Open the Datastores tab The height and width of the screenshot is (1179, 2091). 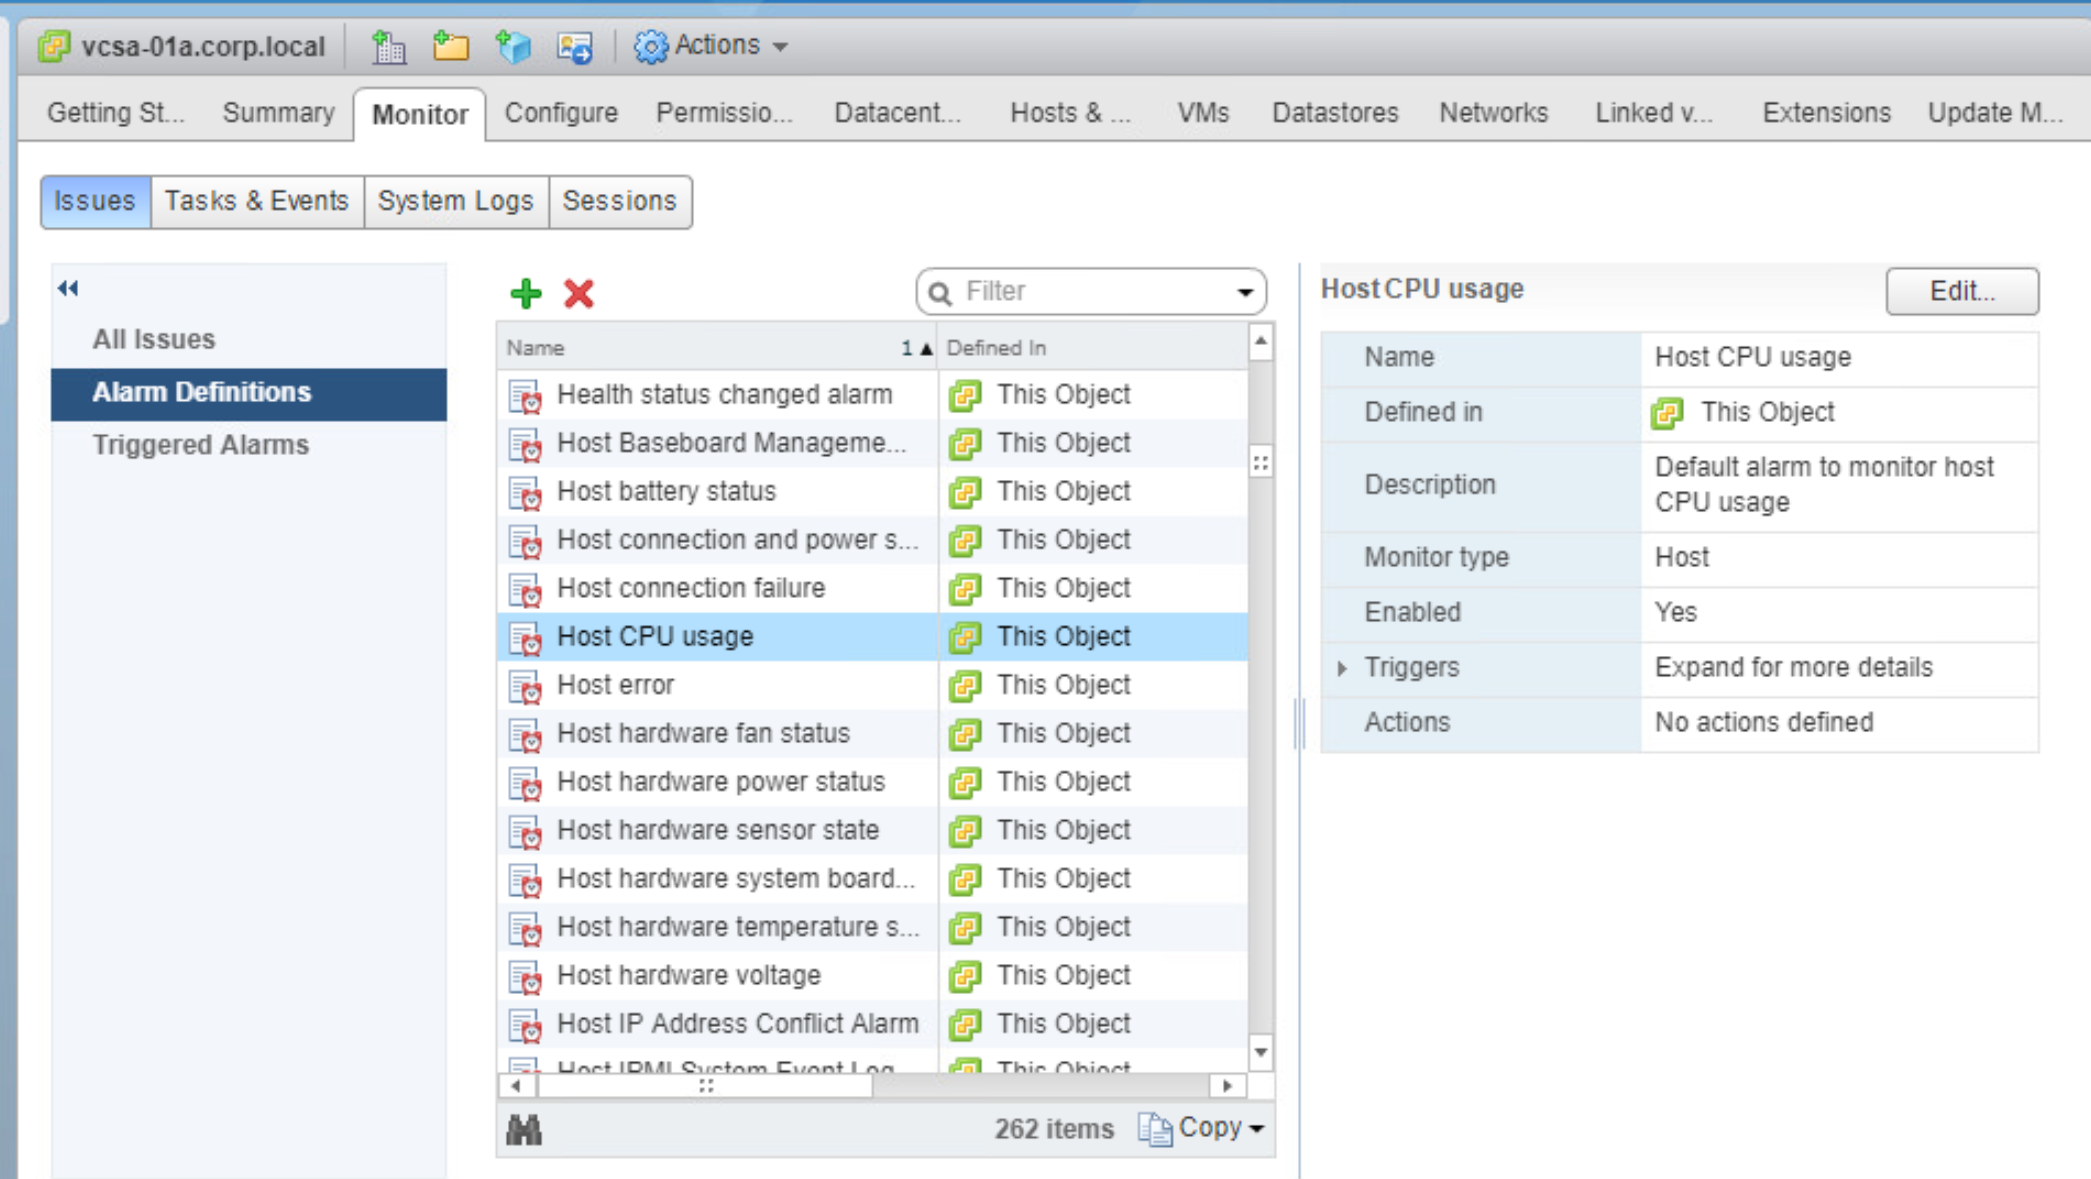1335,113
